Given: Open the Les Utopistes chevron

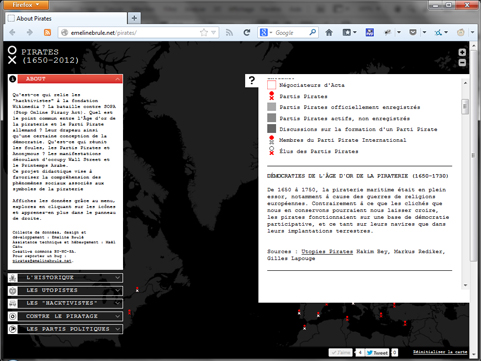Looking at the screenshot, I should coord(117,290).
